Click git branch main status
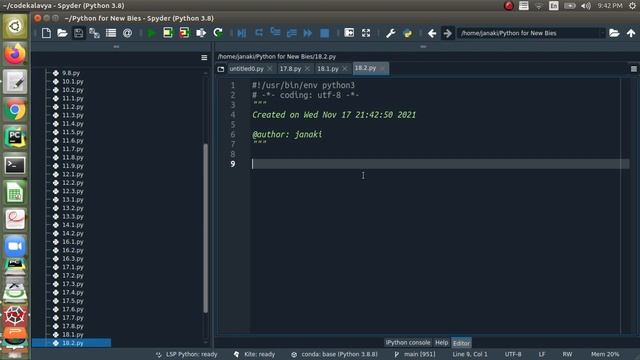The height and width of the screenshot is (360, 640). coord(415,354)
